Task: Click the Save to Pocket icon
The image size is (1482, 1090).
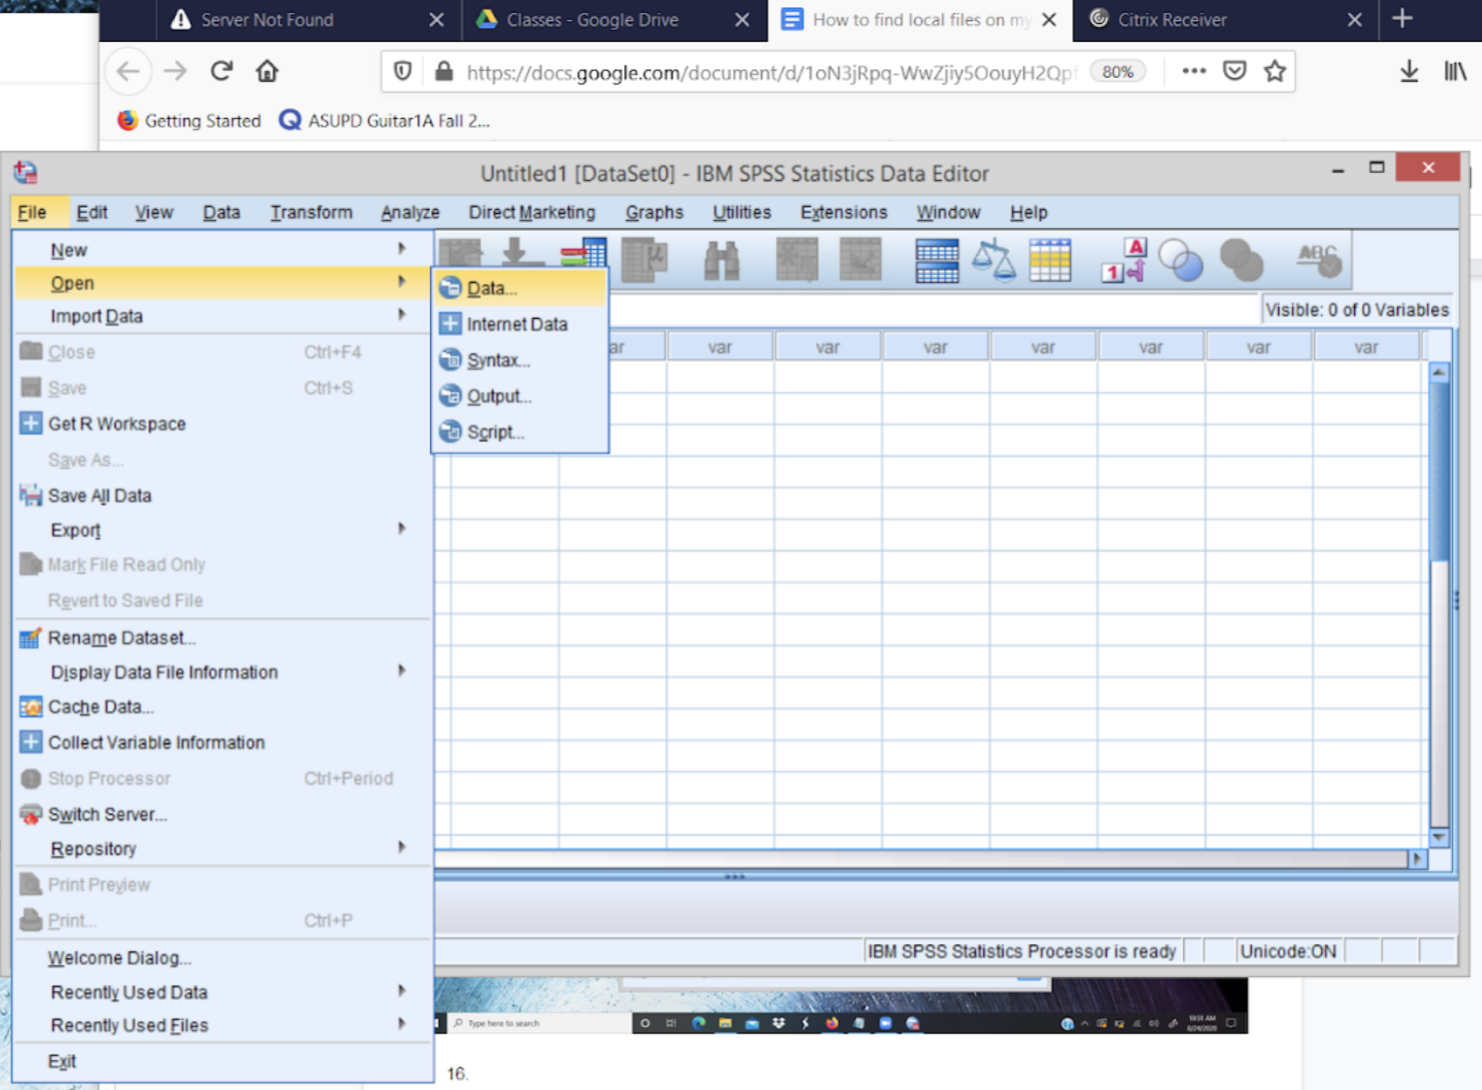Action: (x=1235, y=71)
